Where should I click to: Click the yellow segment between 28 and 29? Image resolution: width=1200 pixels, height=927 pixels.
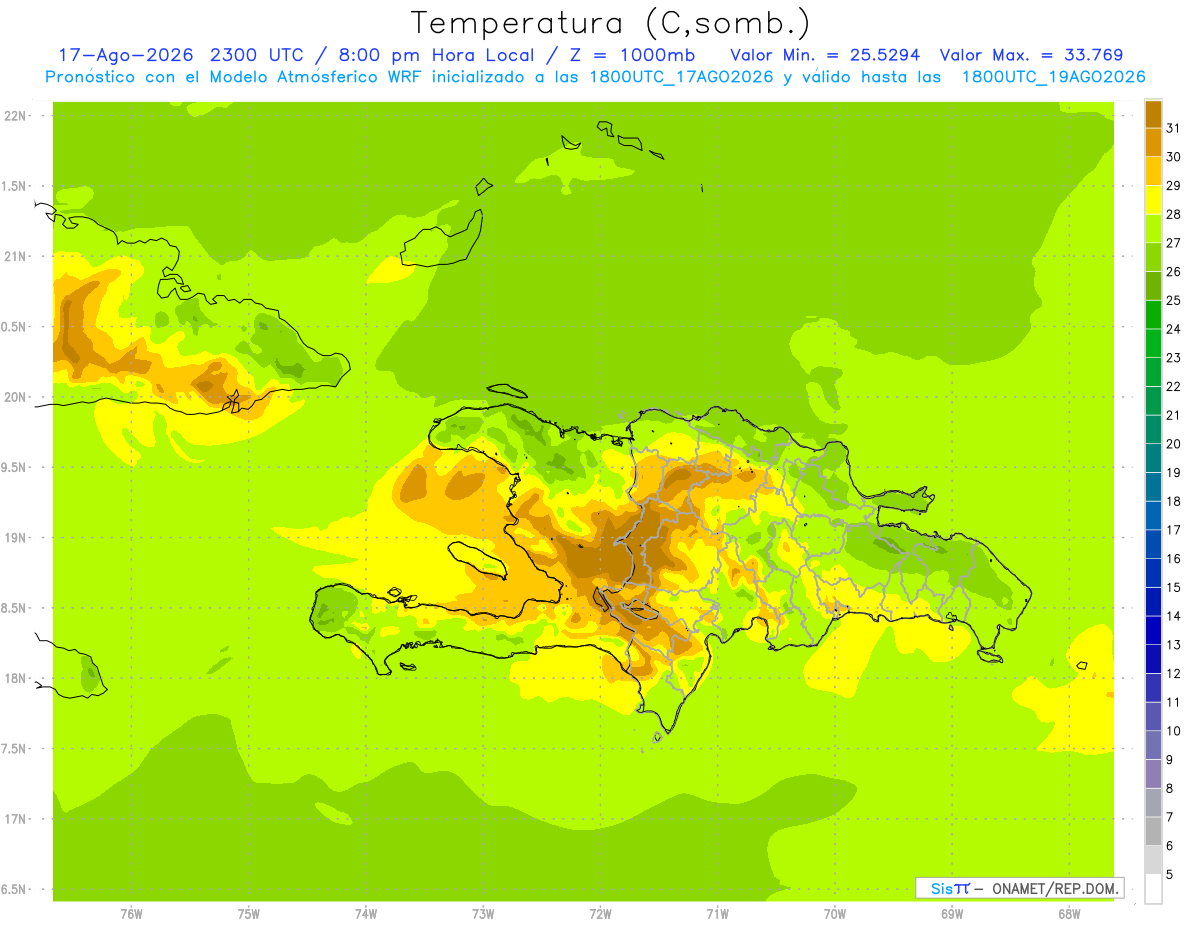point(1153,200)
